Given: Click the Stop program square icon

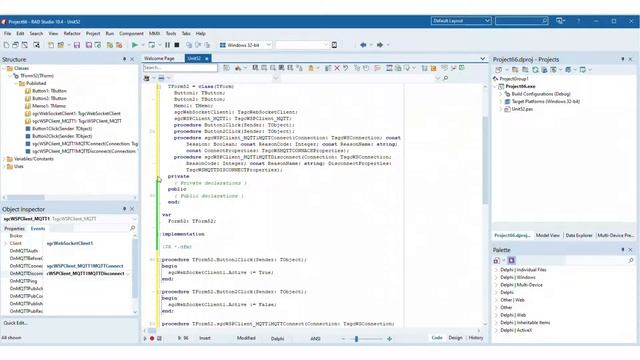Looking at the screenshot, I should point(177,45).
